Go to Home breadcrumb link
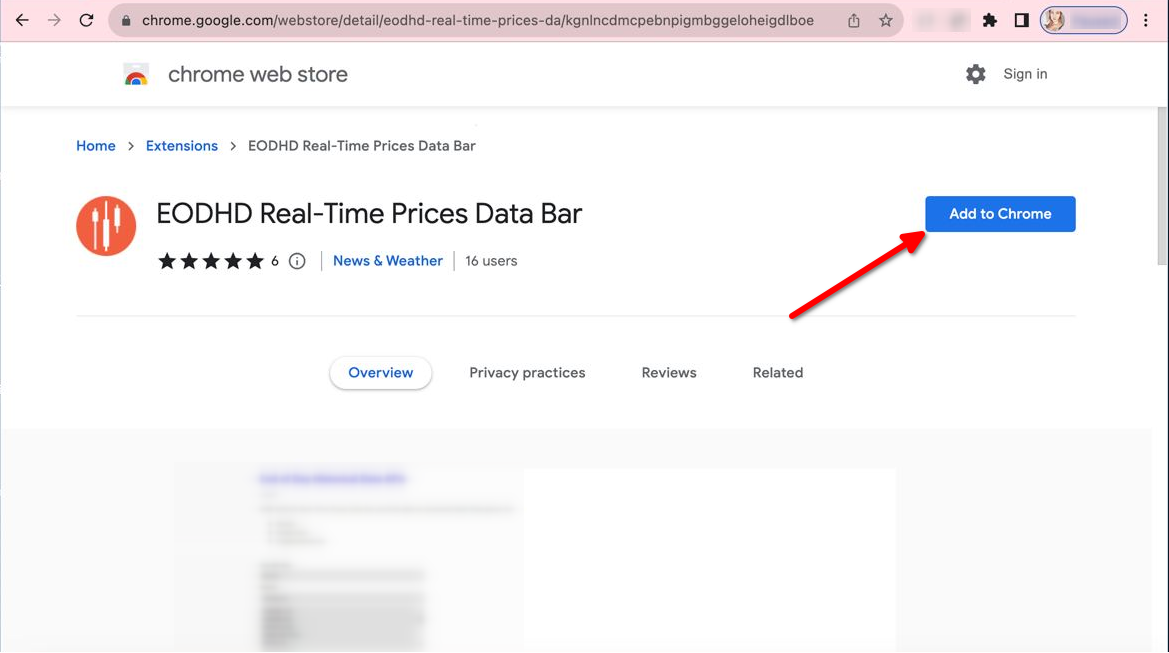This screenshot has width=1169, height=653. (95, 146)
